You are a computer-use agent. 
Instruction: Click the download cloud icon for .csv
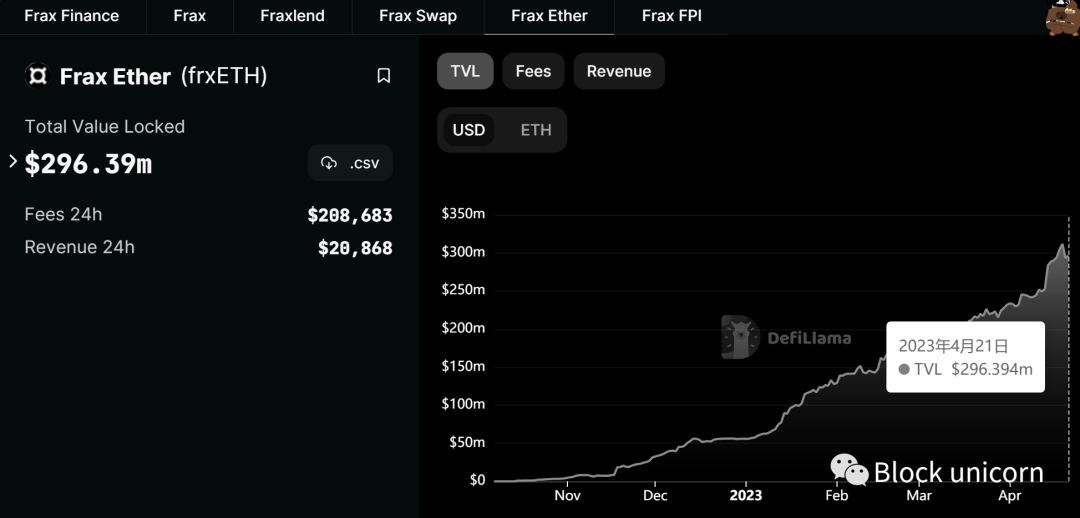pos(329,163)
